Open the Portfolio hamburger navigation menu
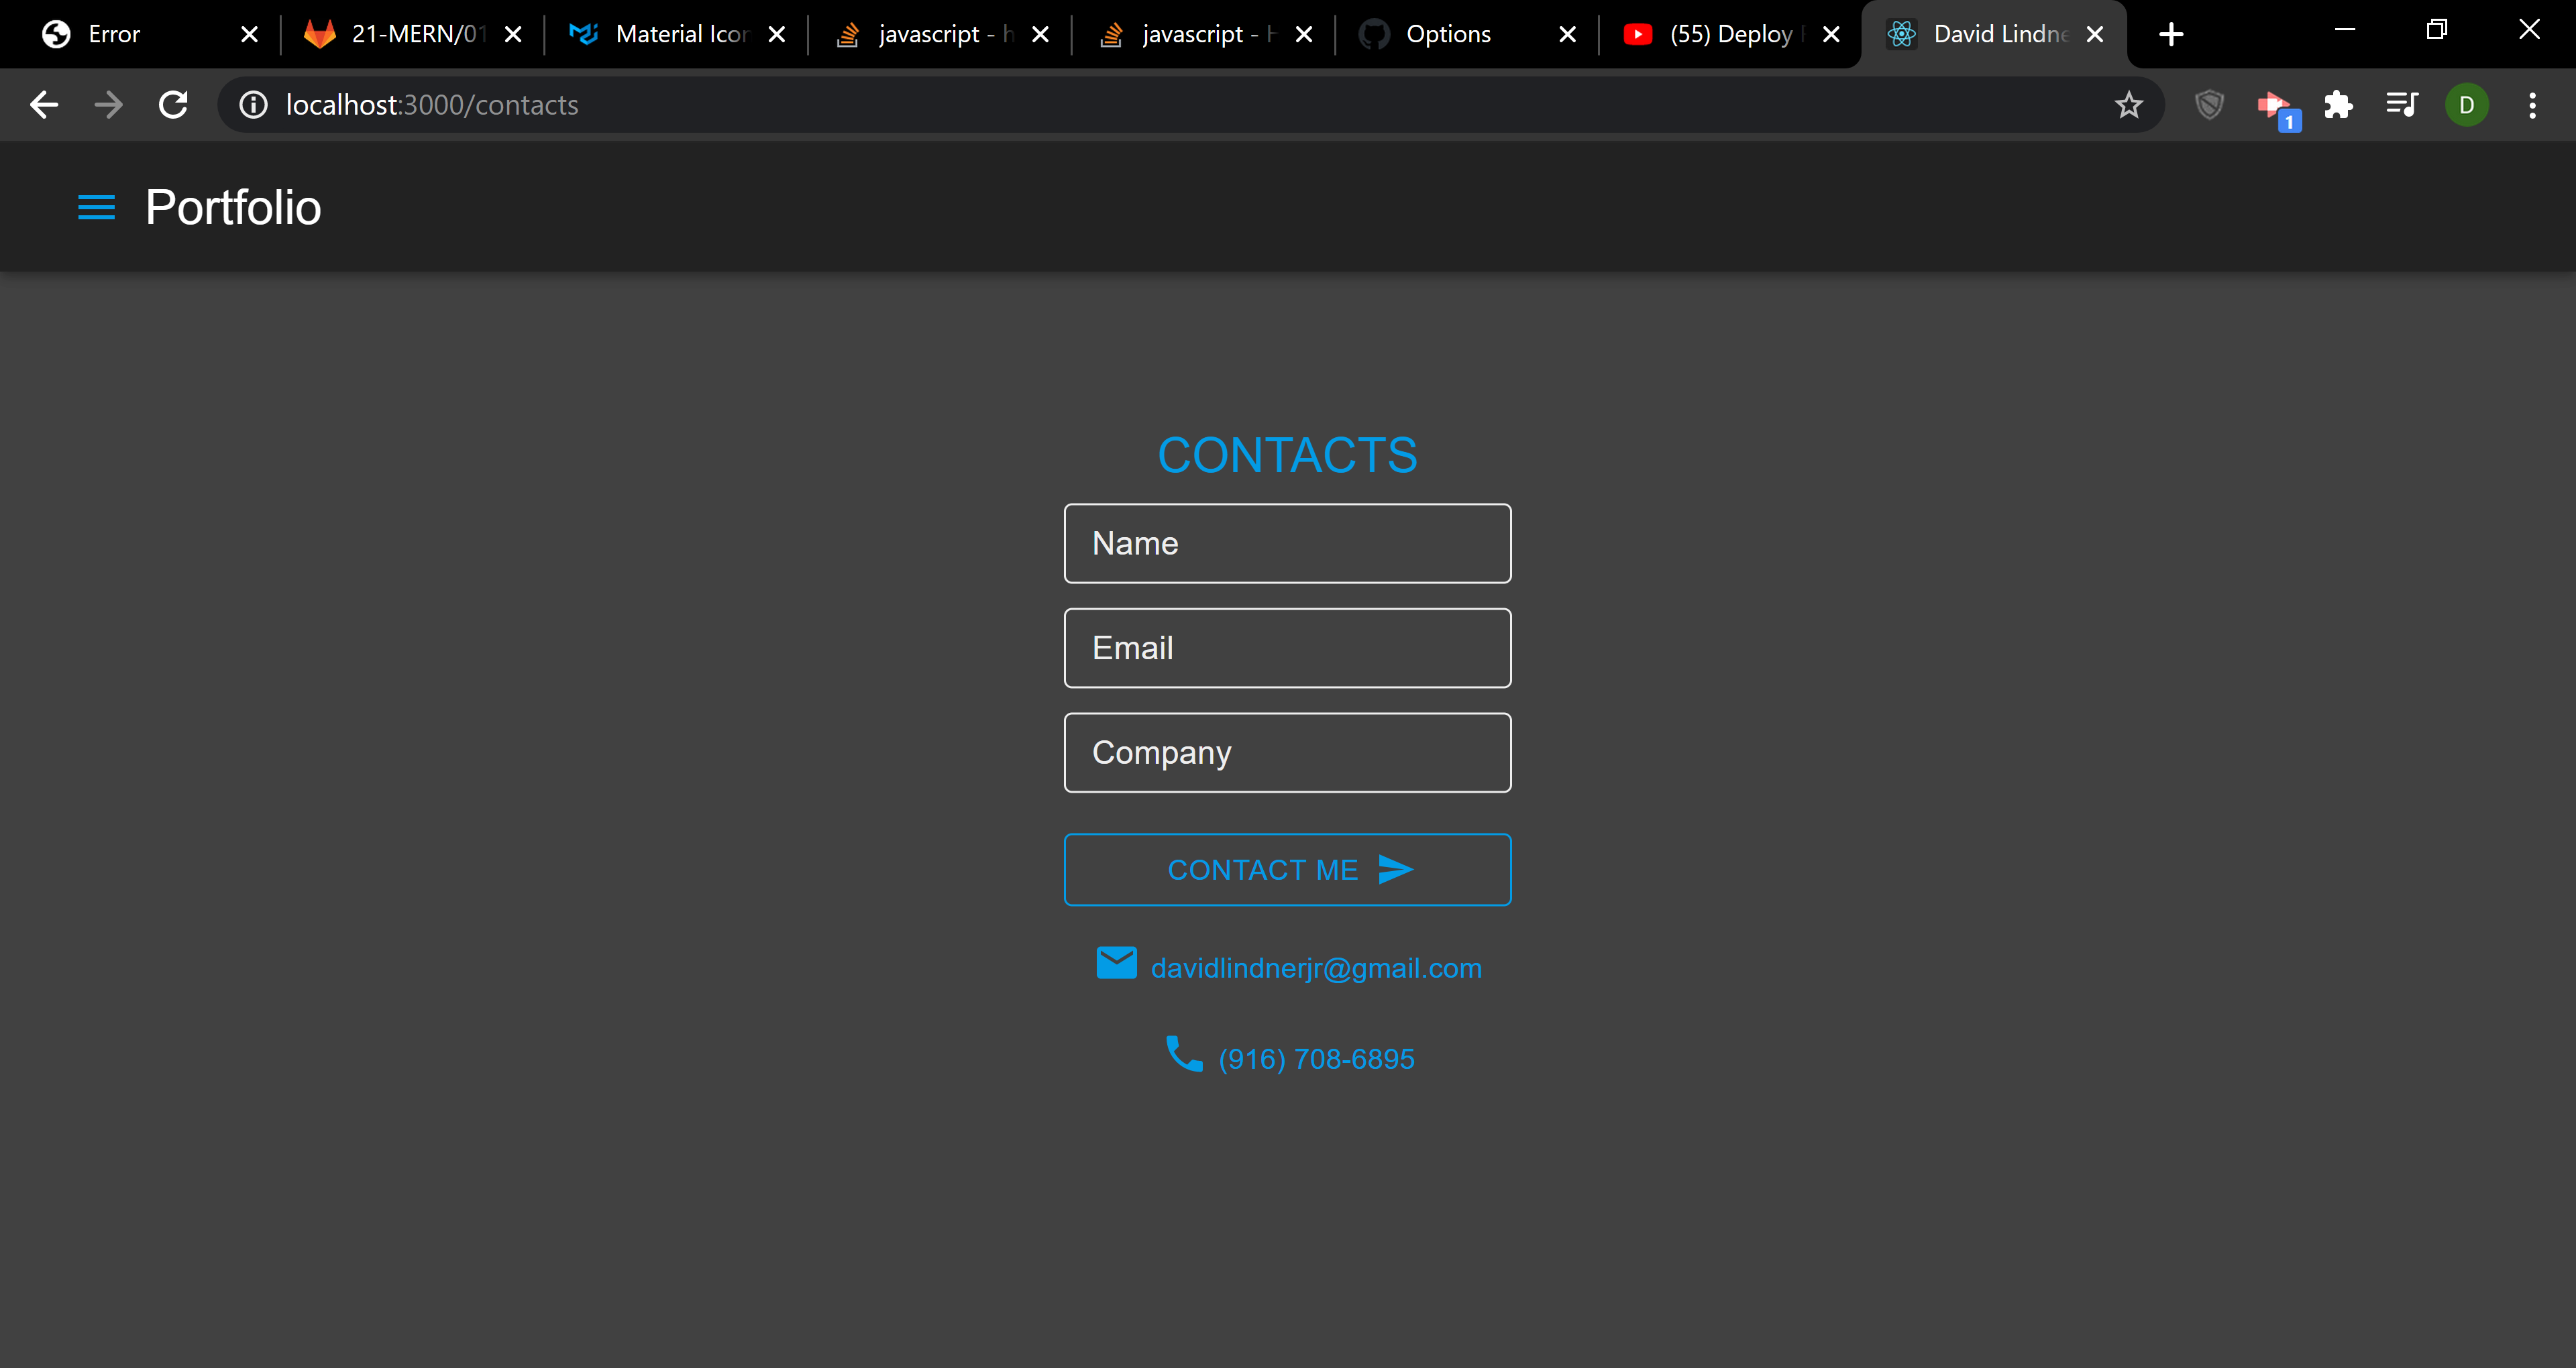The height and width of the screenshot is (1368, 2576). point(96,207)
